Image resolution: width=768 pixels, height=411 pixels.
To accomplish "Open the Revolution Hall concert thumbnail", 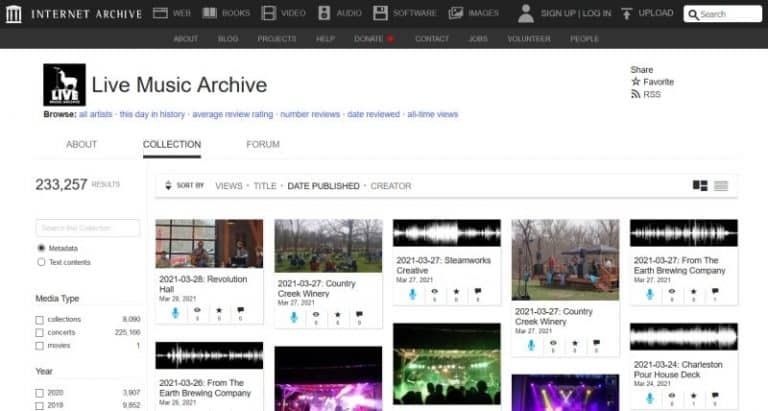I will pos(209,243).
